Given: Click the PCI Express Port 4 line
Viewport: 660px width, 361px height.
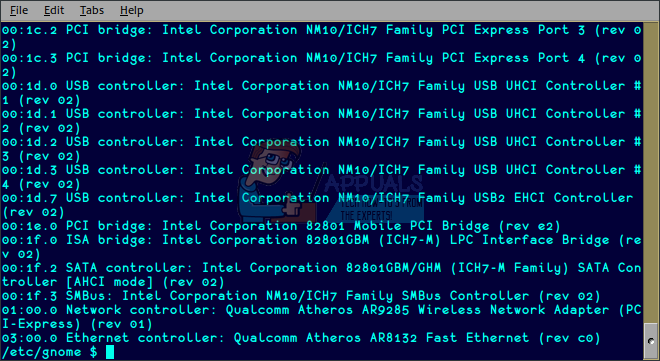Looking at the screenshot, I should point(322,65).
